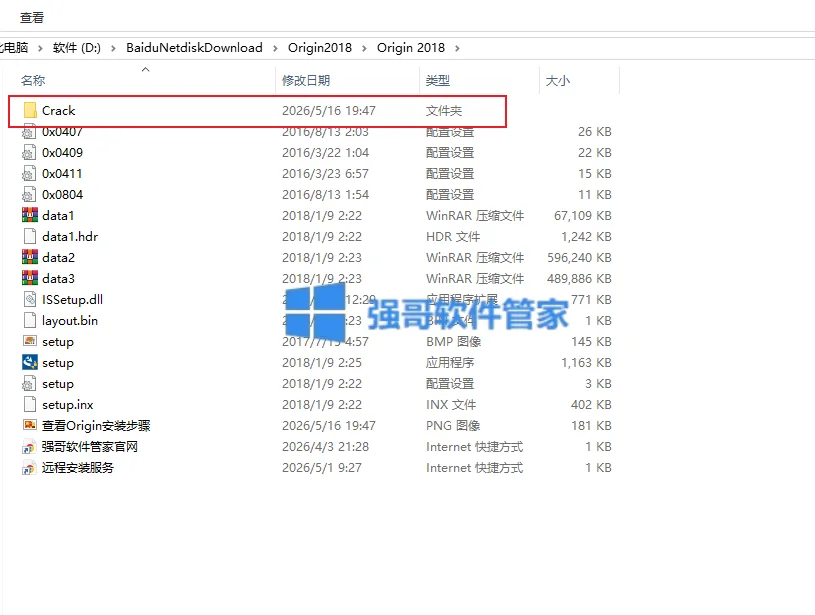Select the setup config settings icon
The height and width of the screenshot is (615, 815).
click(x=29, y=383)
